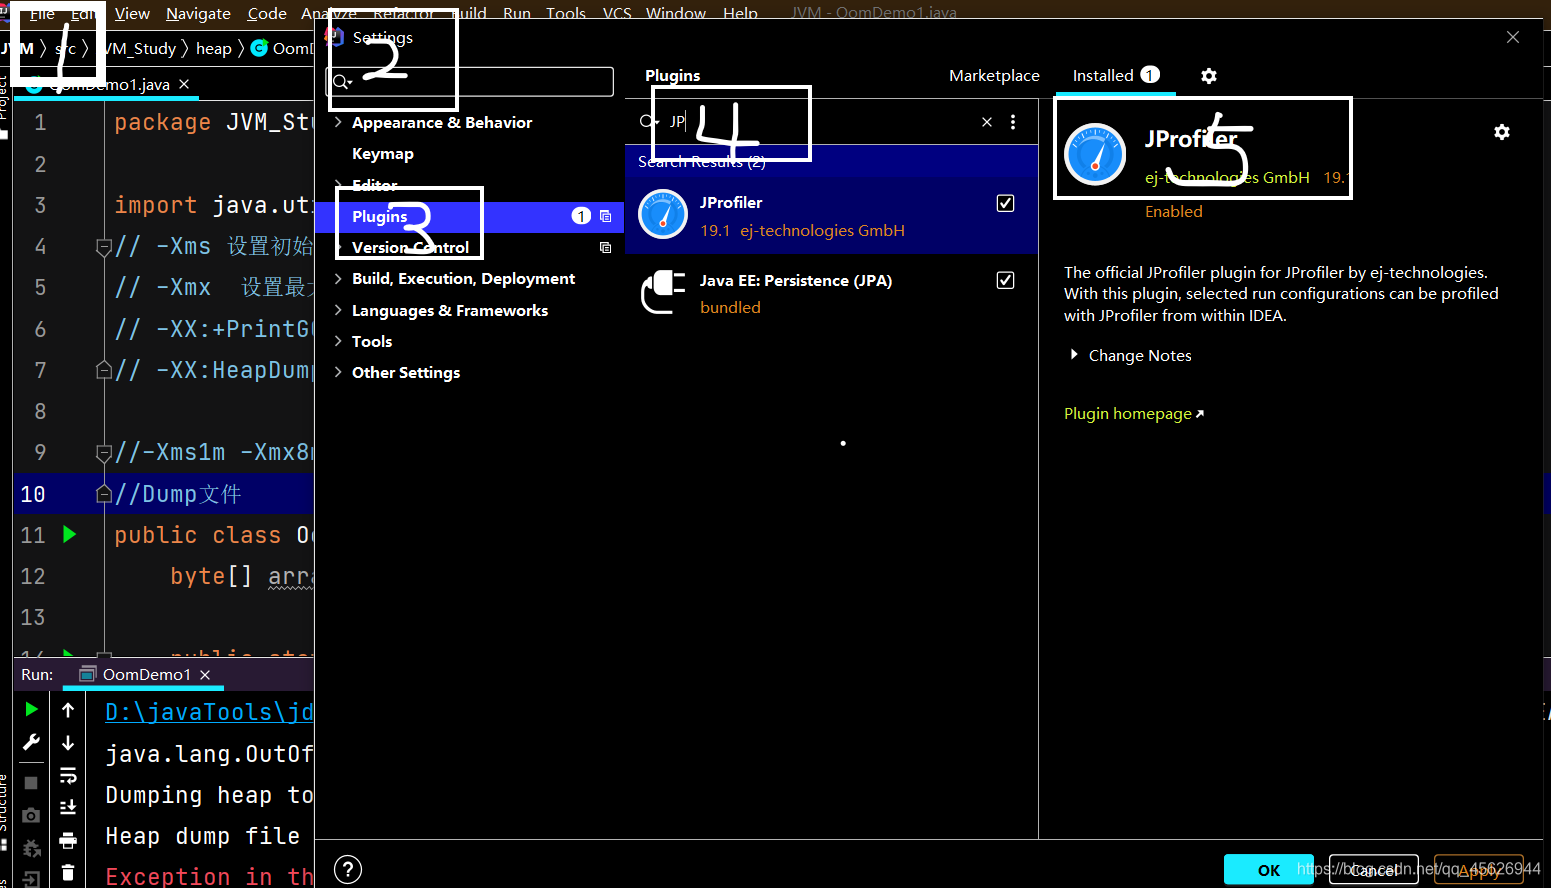This screenshot has height=888, width=1551.
Task: Move down the stack trace
Action: point(68,743)
